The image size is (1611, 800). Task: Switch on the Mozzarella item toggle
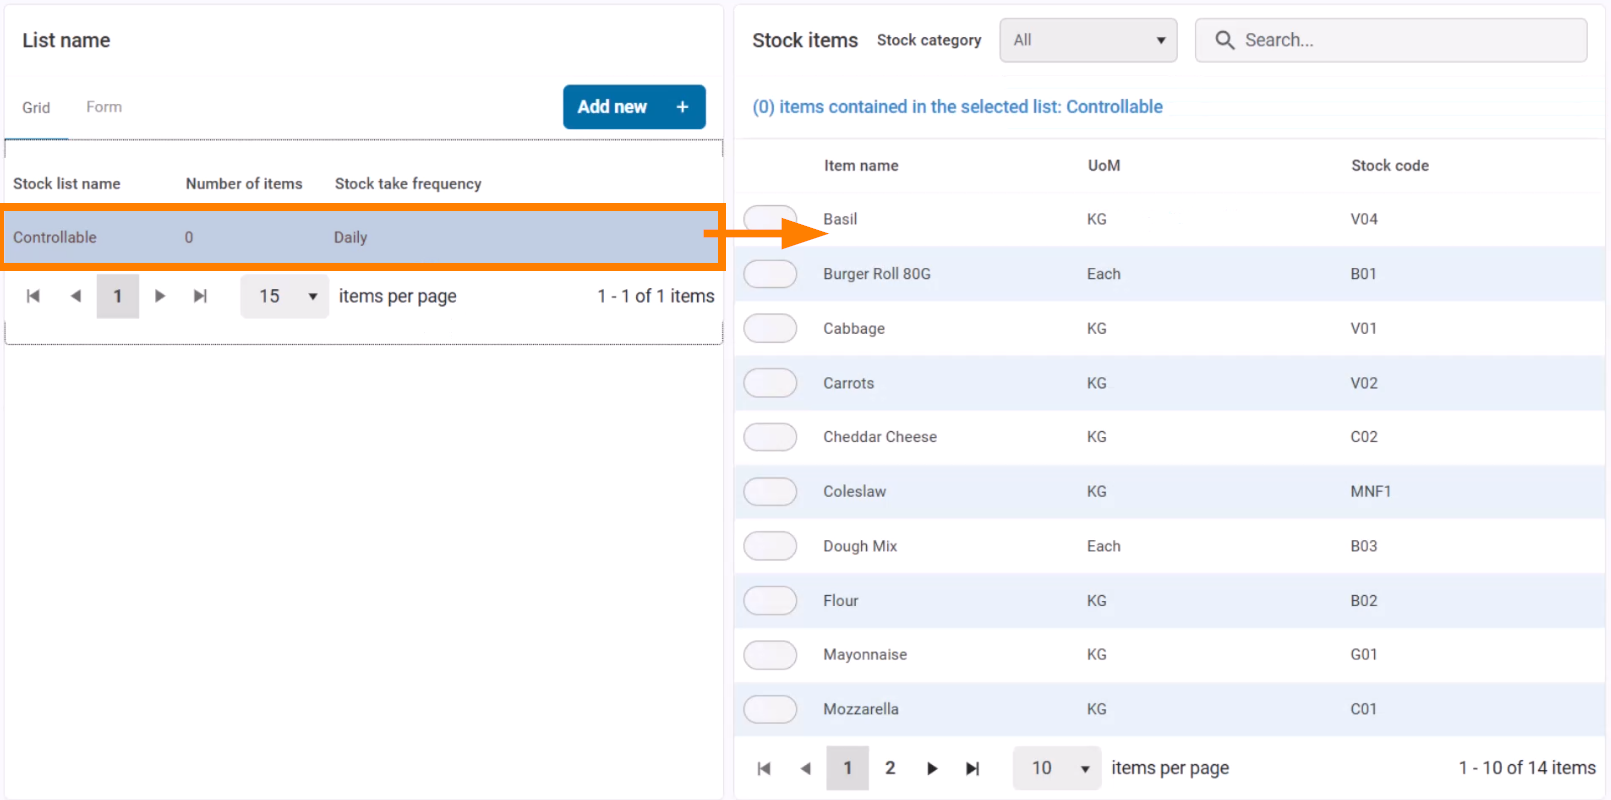click(770, 709)
